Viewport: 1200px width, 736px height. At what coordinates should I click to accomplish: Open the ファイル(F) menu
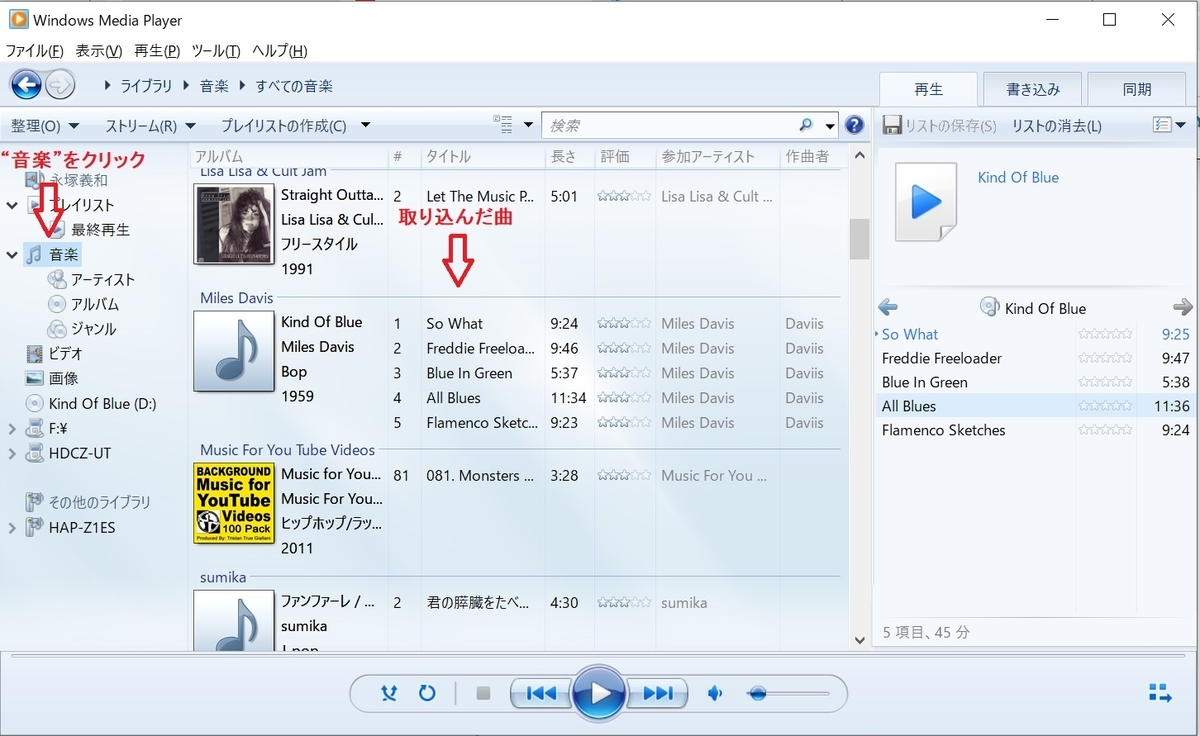click(35, 51)
